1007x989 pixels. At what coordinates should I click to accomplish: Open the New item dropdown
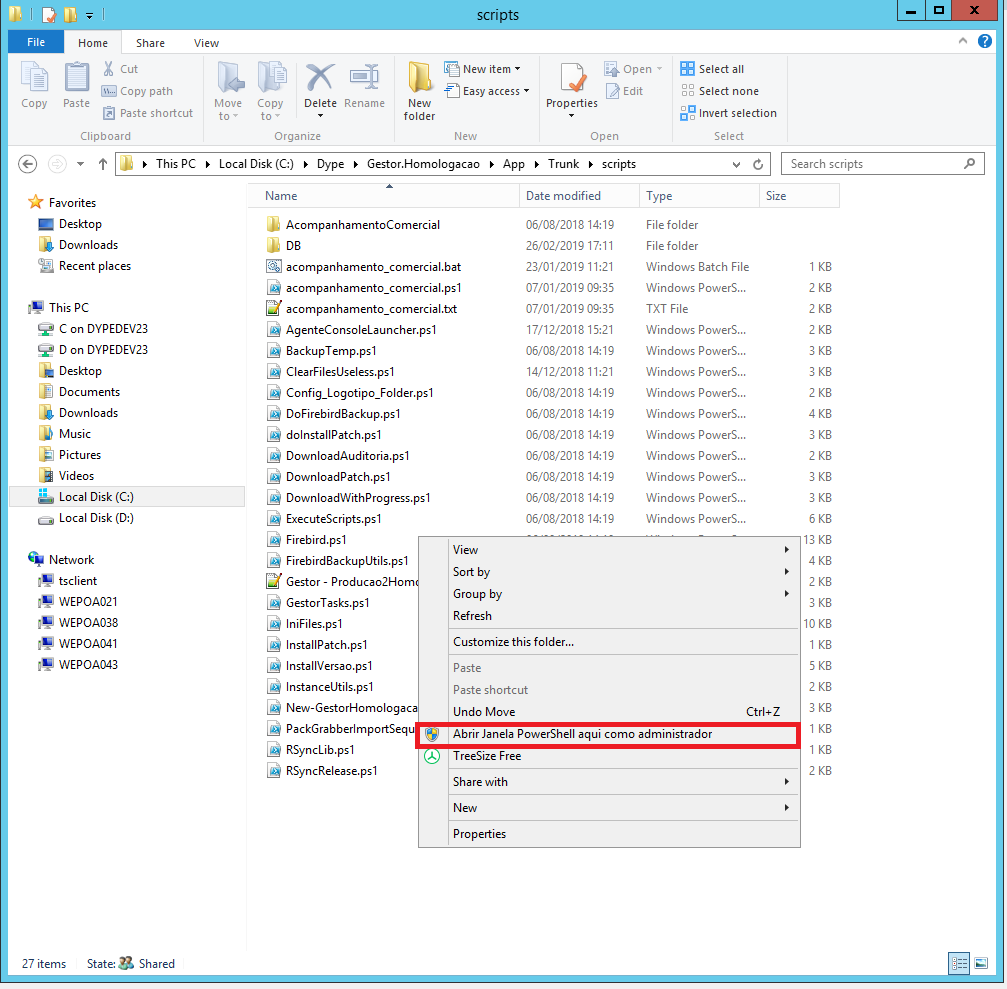coord(482,69)
